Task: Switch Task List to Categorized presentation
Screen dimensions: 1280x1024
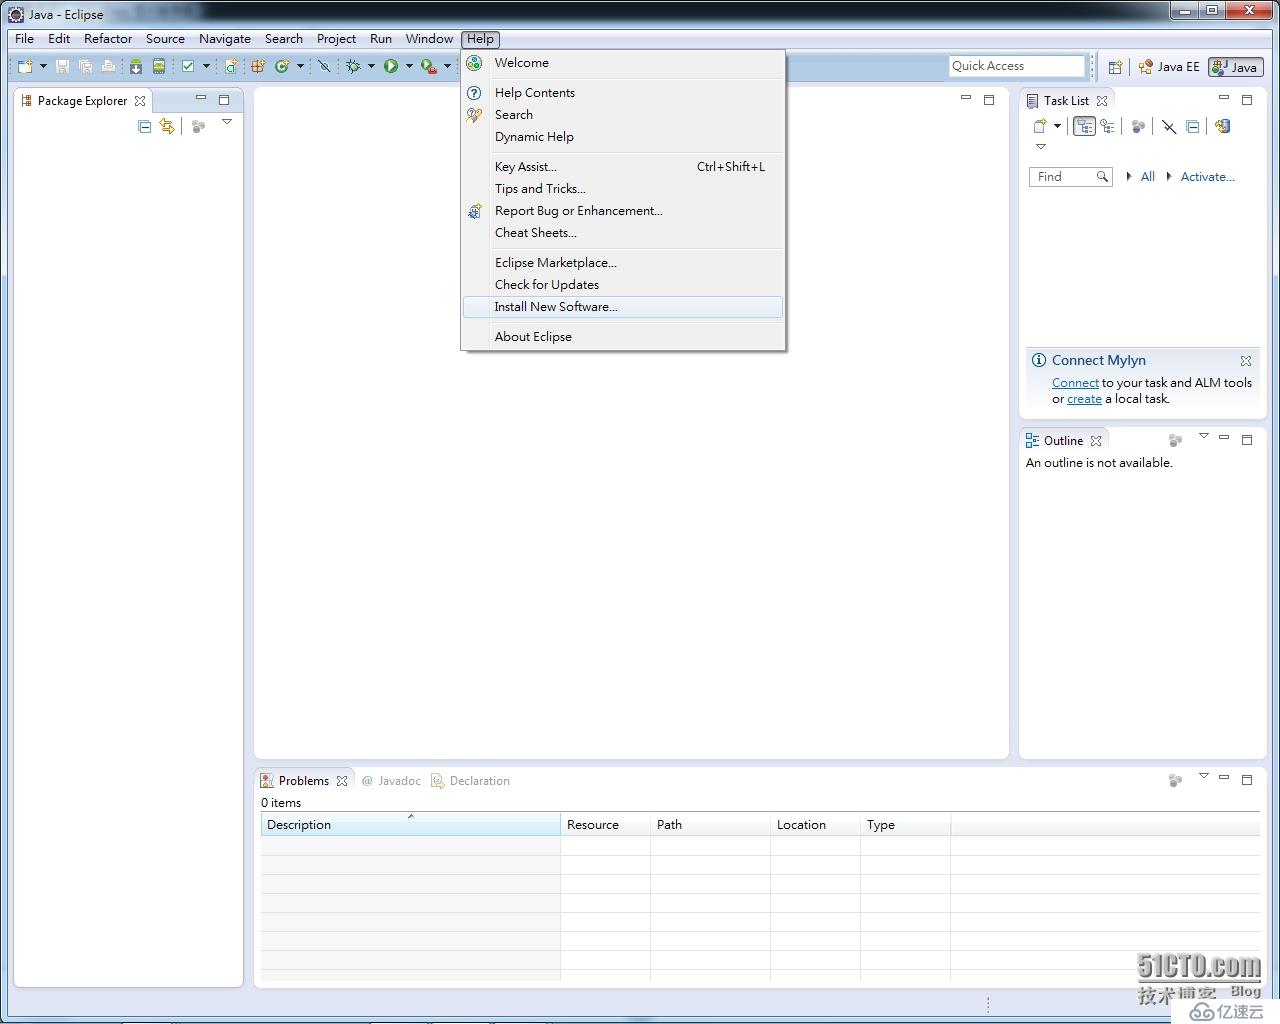Action: click(x=1085, y=126)
